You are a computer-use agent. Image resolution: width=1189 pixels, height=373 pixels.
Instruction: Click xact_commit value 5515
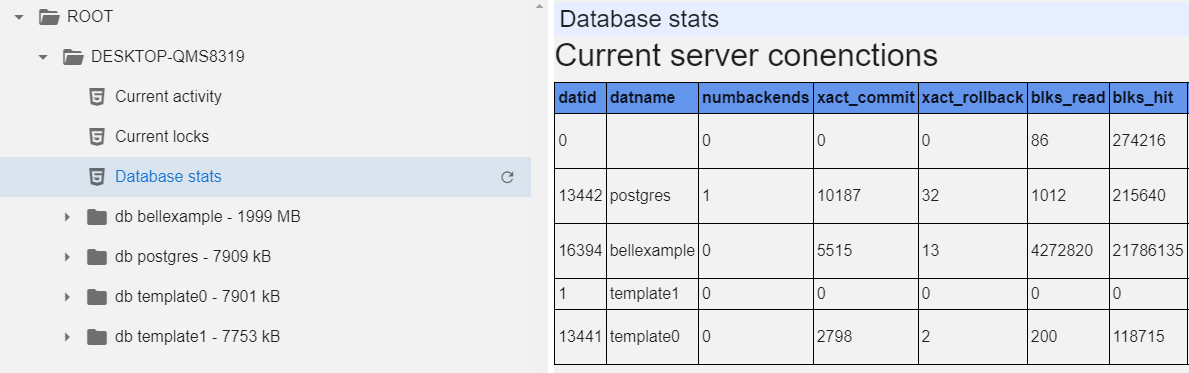pos(866,250)
